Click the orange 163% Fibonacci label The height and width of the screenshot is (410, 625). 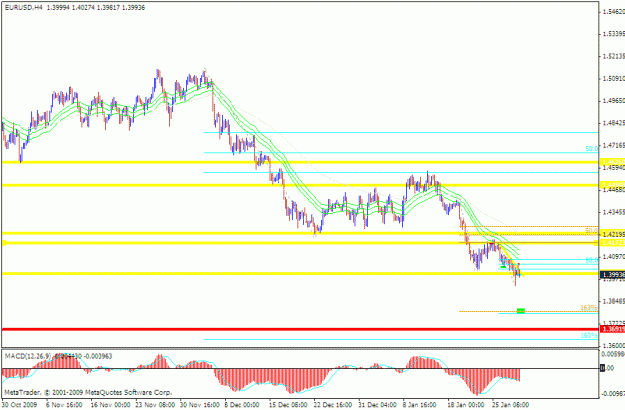coord(589,308)
